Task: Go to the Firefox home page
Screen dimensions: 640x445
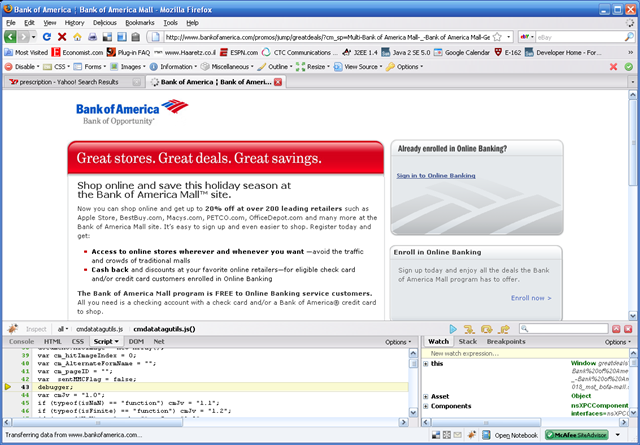Action: click(x=78, y=37)
